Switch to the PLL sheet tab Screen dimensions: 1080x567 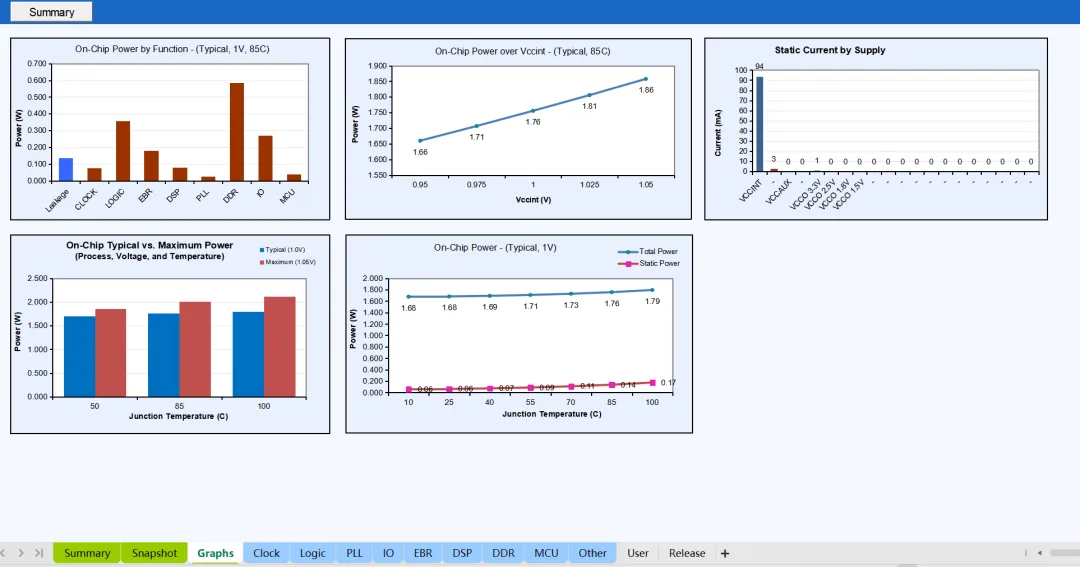tap(355, 553)
